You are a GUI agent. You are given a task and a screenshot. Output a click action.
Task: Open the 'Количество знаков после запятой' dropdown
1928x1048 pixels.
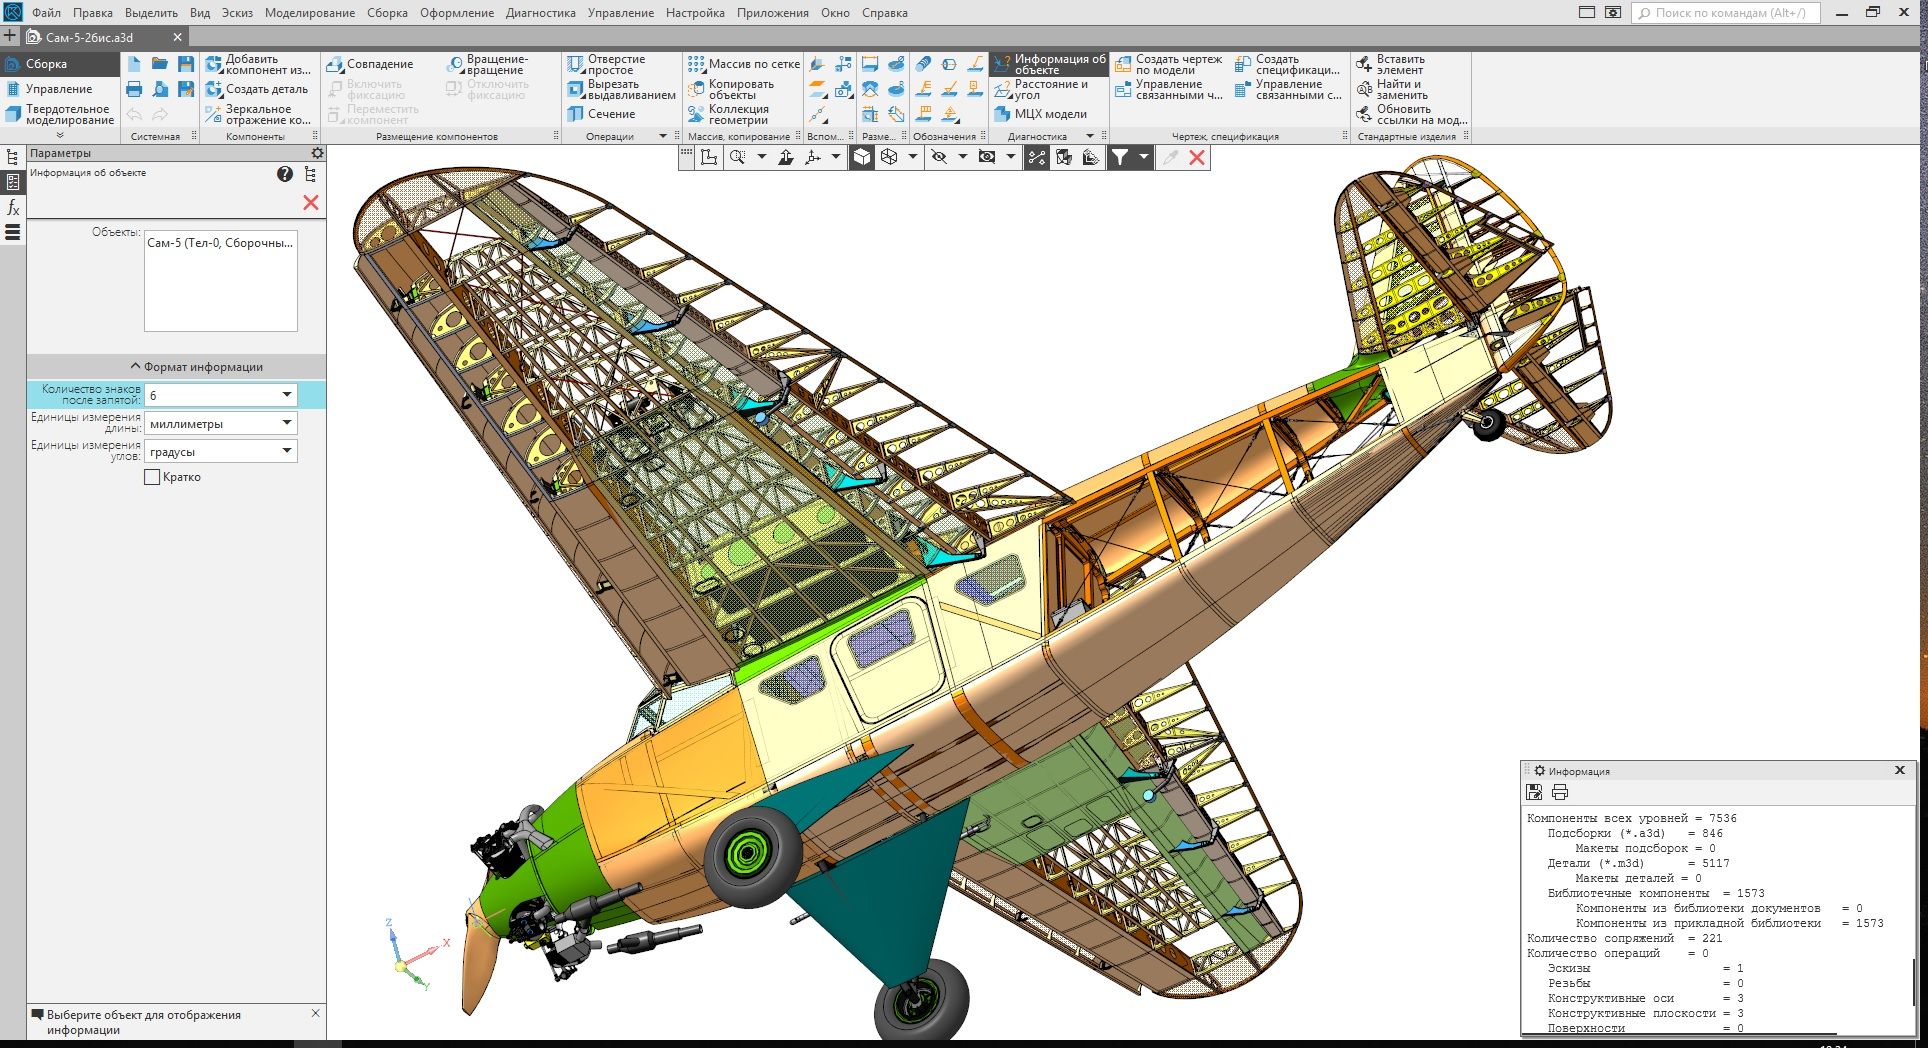(286, 395)
